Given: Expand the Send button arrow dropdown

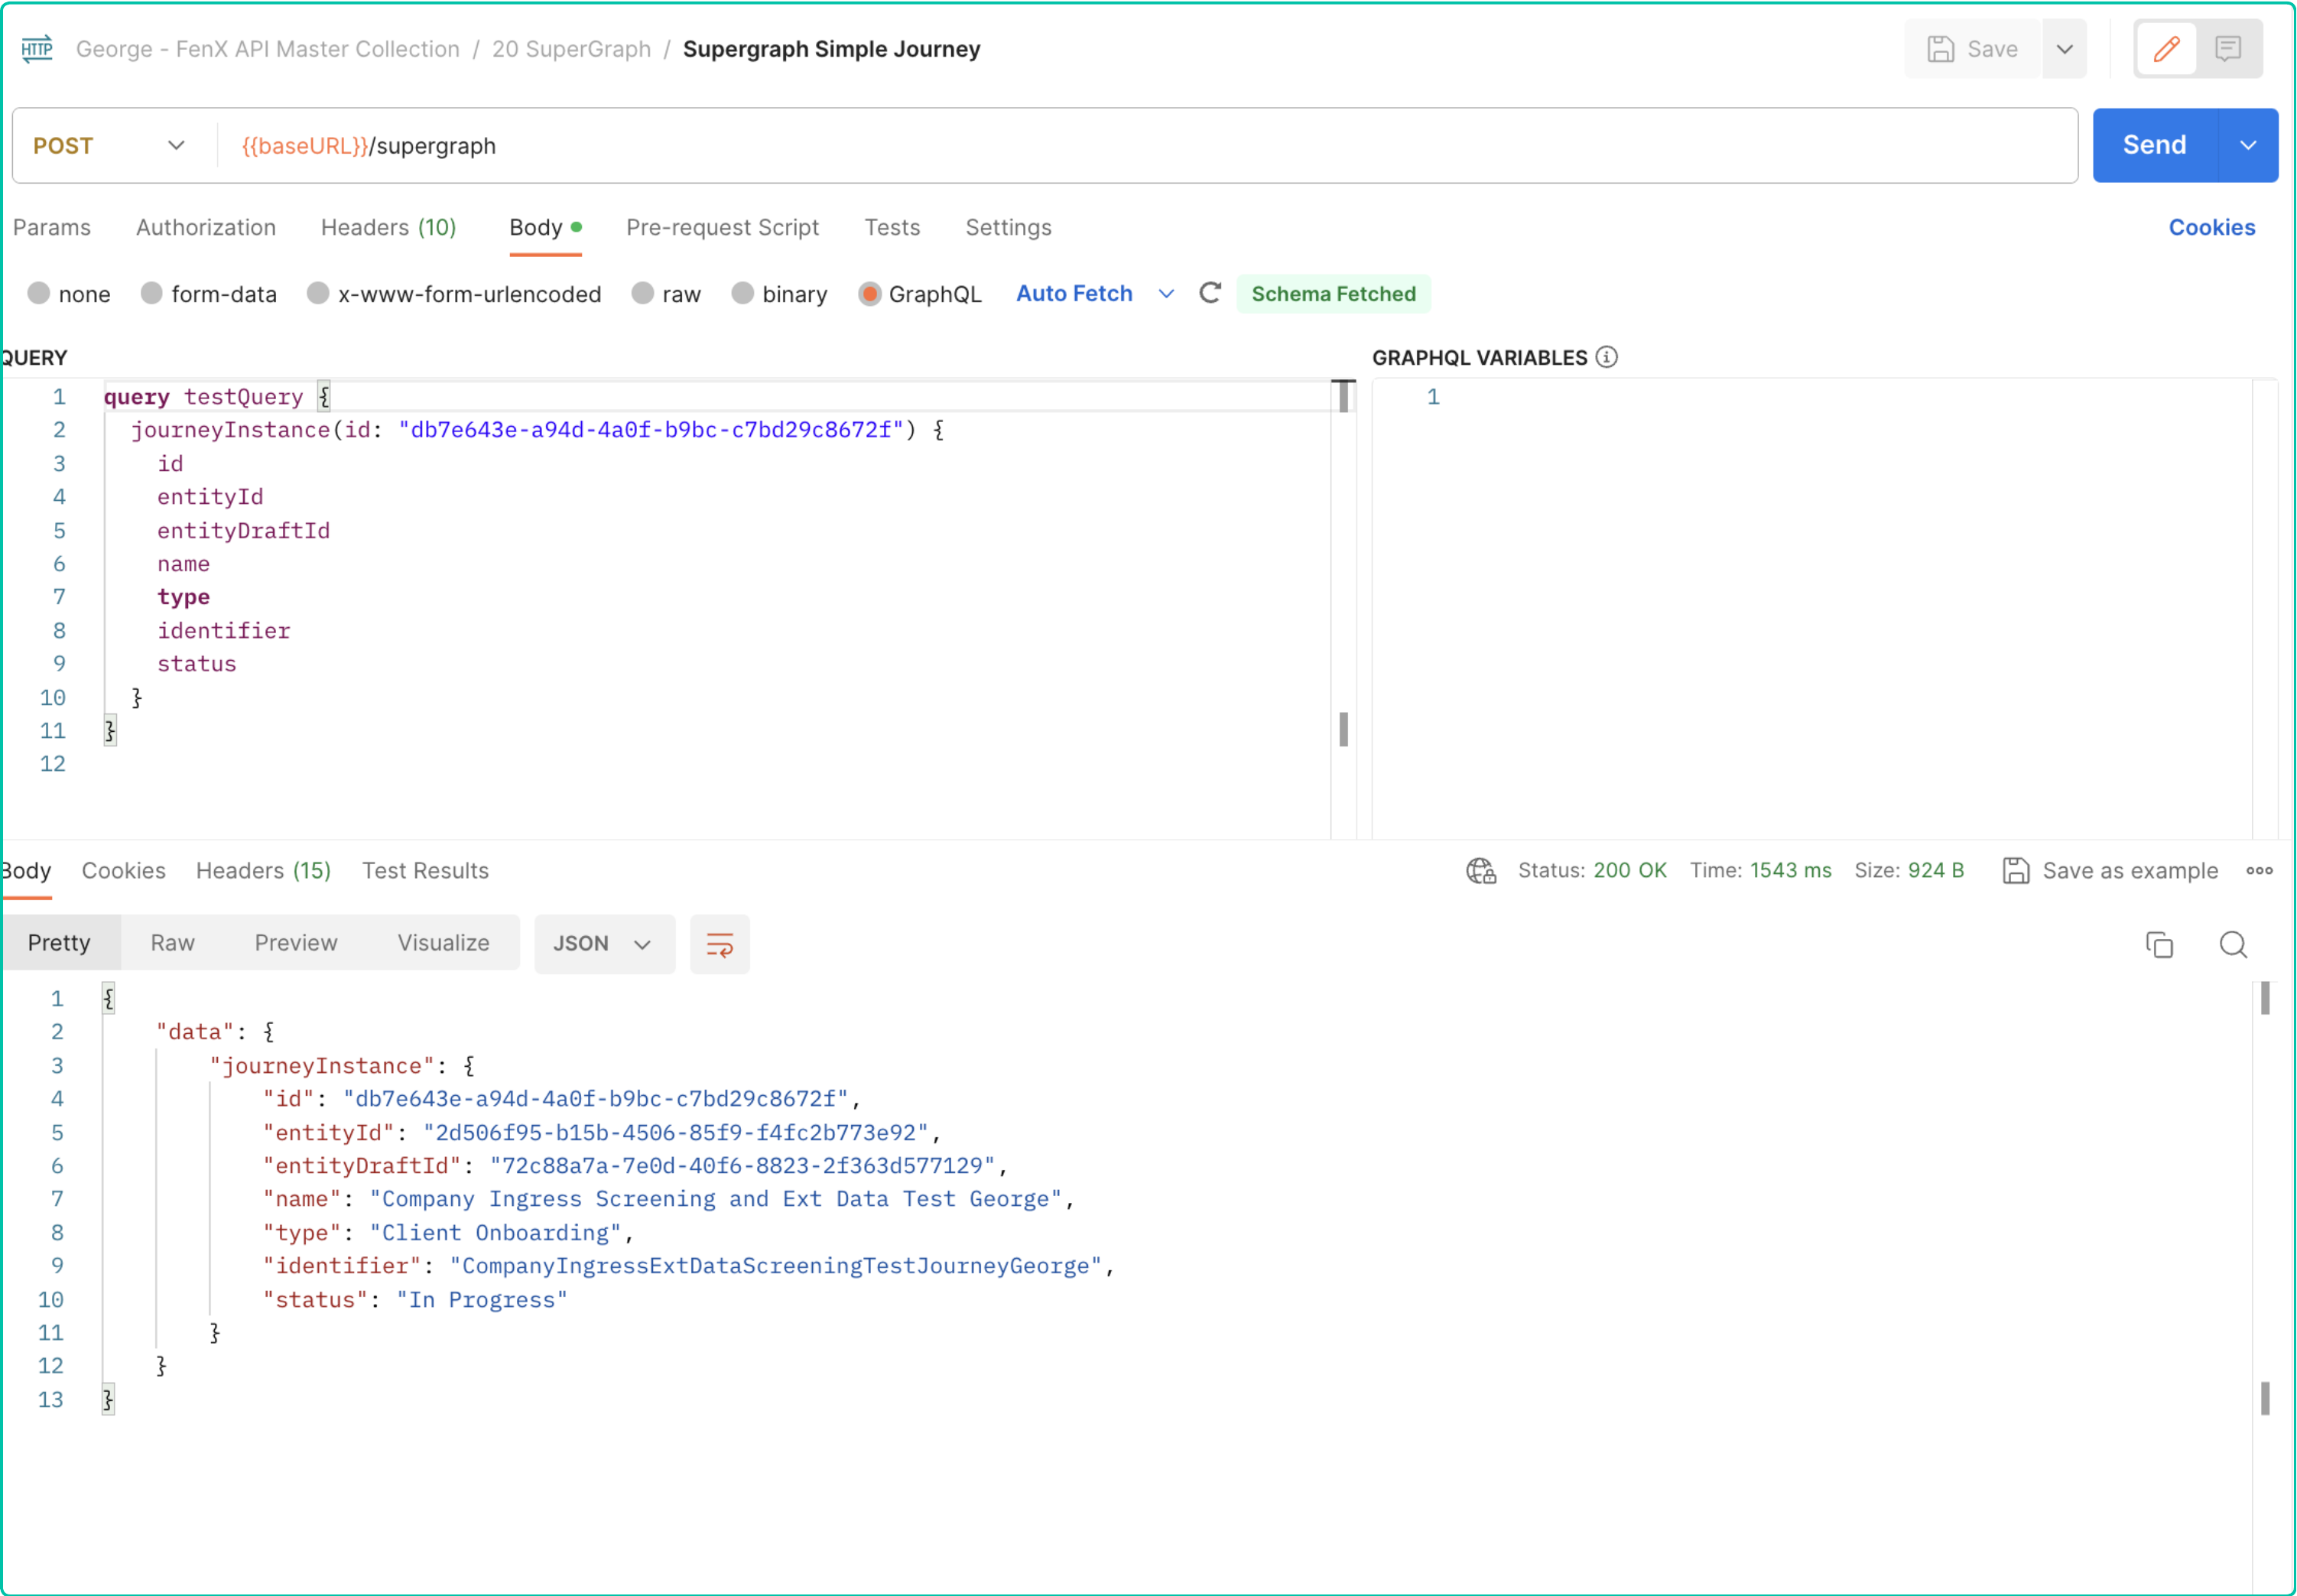Looking at the screenshot, I should (x=2248, y=146).
